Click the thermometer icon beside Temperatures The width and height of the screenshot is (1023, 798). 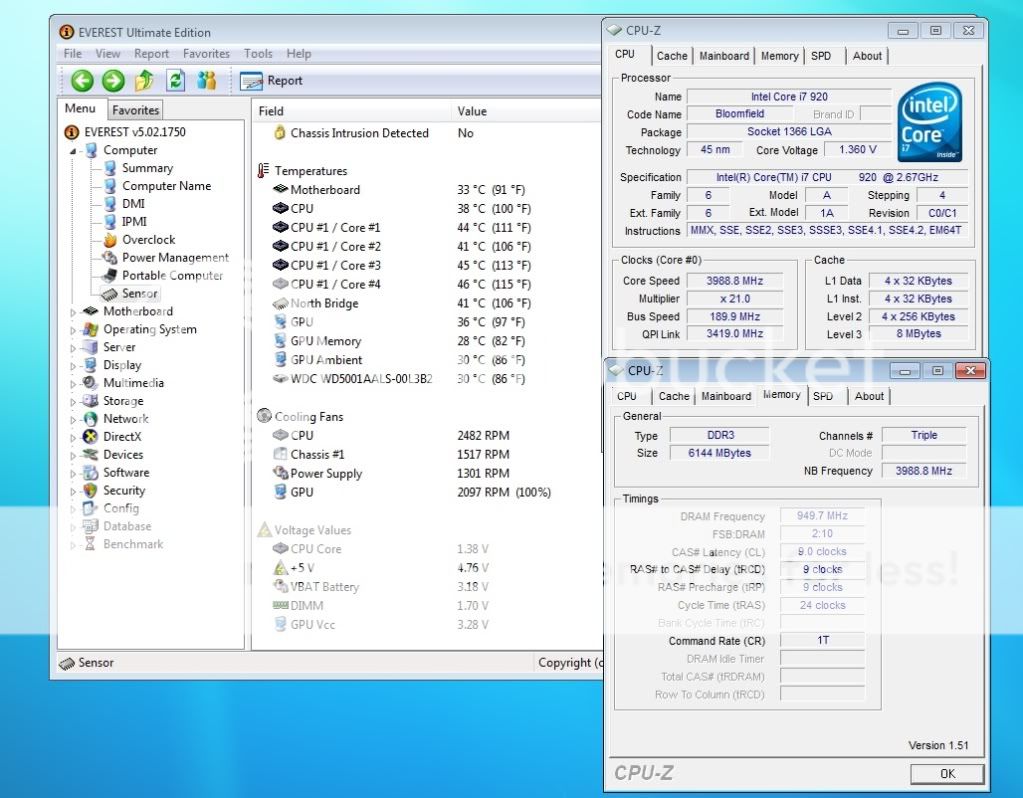click(264, 171)
